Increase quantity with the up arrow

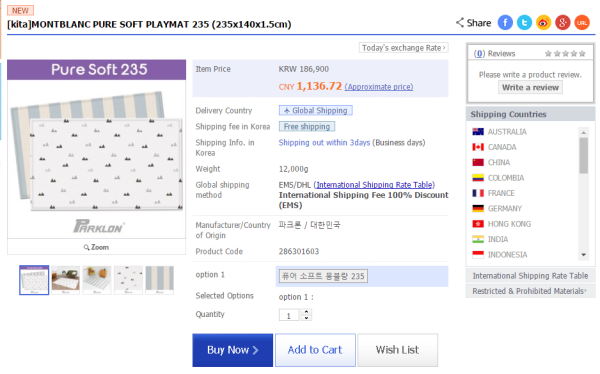(306, 312)
